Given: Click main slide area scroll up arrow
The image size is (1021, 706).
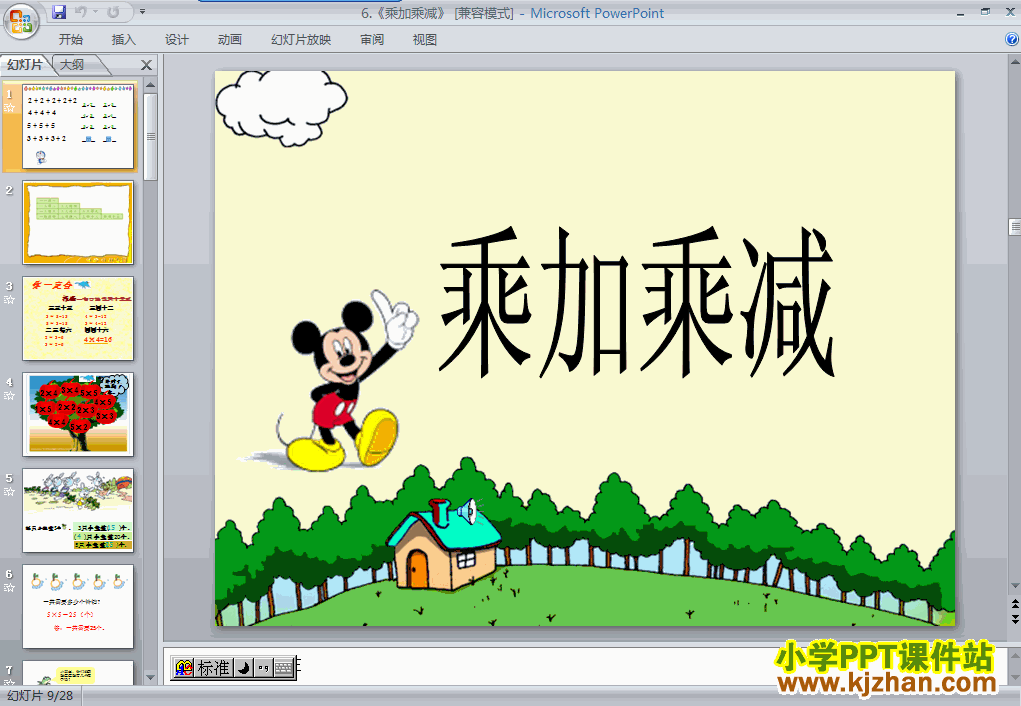Looking at the screenshot, I should click(1014, 62).
